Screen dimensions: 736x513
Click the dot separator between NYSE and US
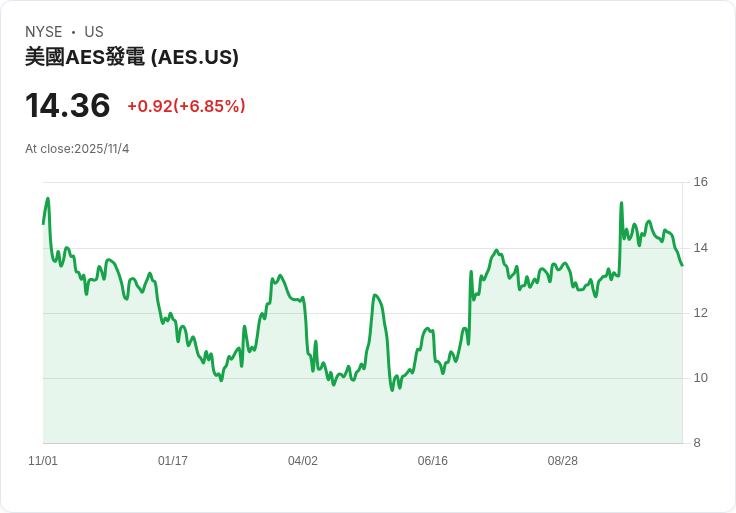(x=73, y=32)
